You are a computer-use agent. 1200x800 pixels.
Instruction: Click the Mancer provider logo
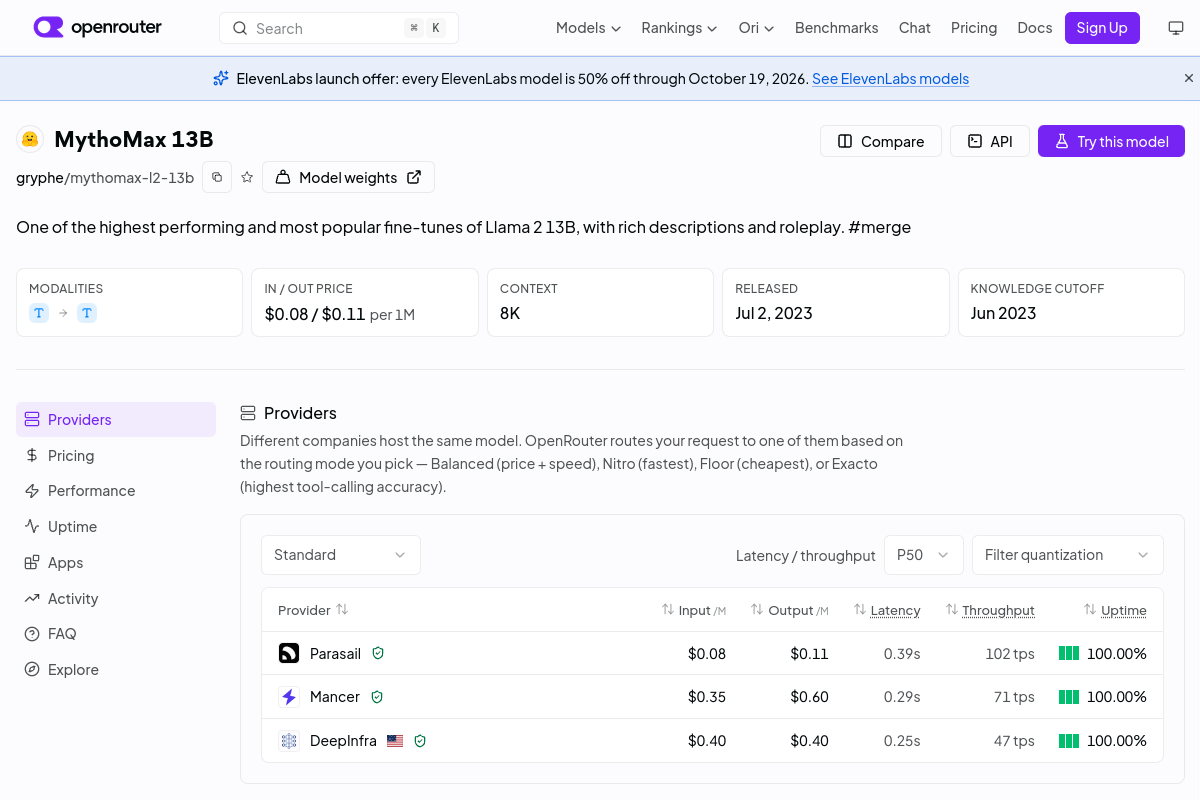[x=289, y=697]
